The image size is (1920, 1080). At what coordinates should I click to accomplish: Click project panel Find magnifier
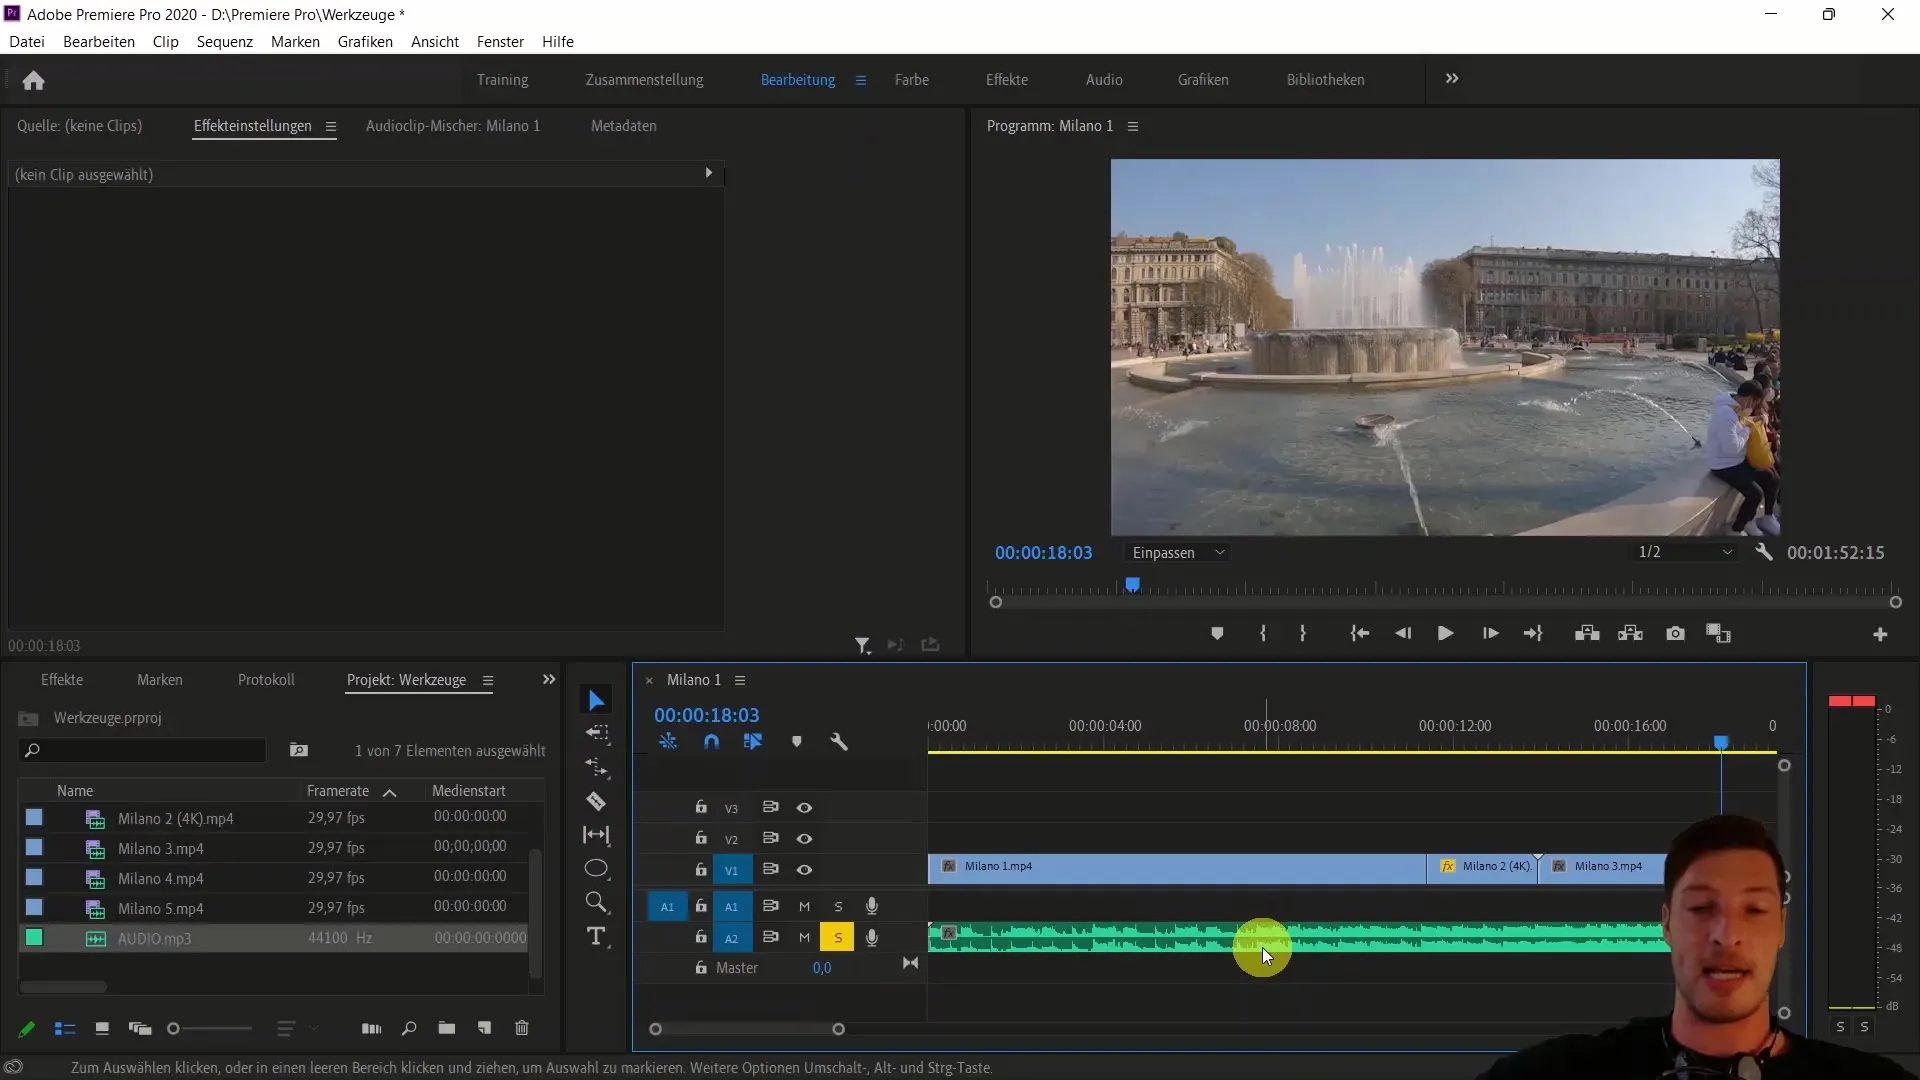point(409,1028)
